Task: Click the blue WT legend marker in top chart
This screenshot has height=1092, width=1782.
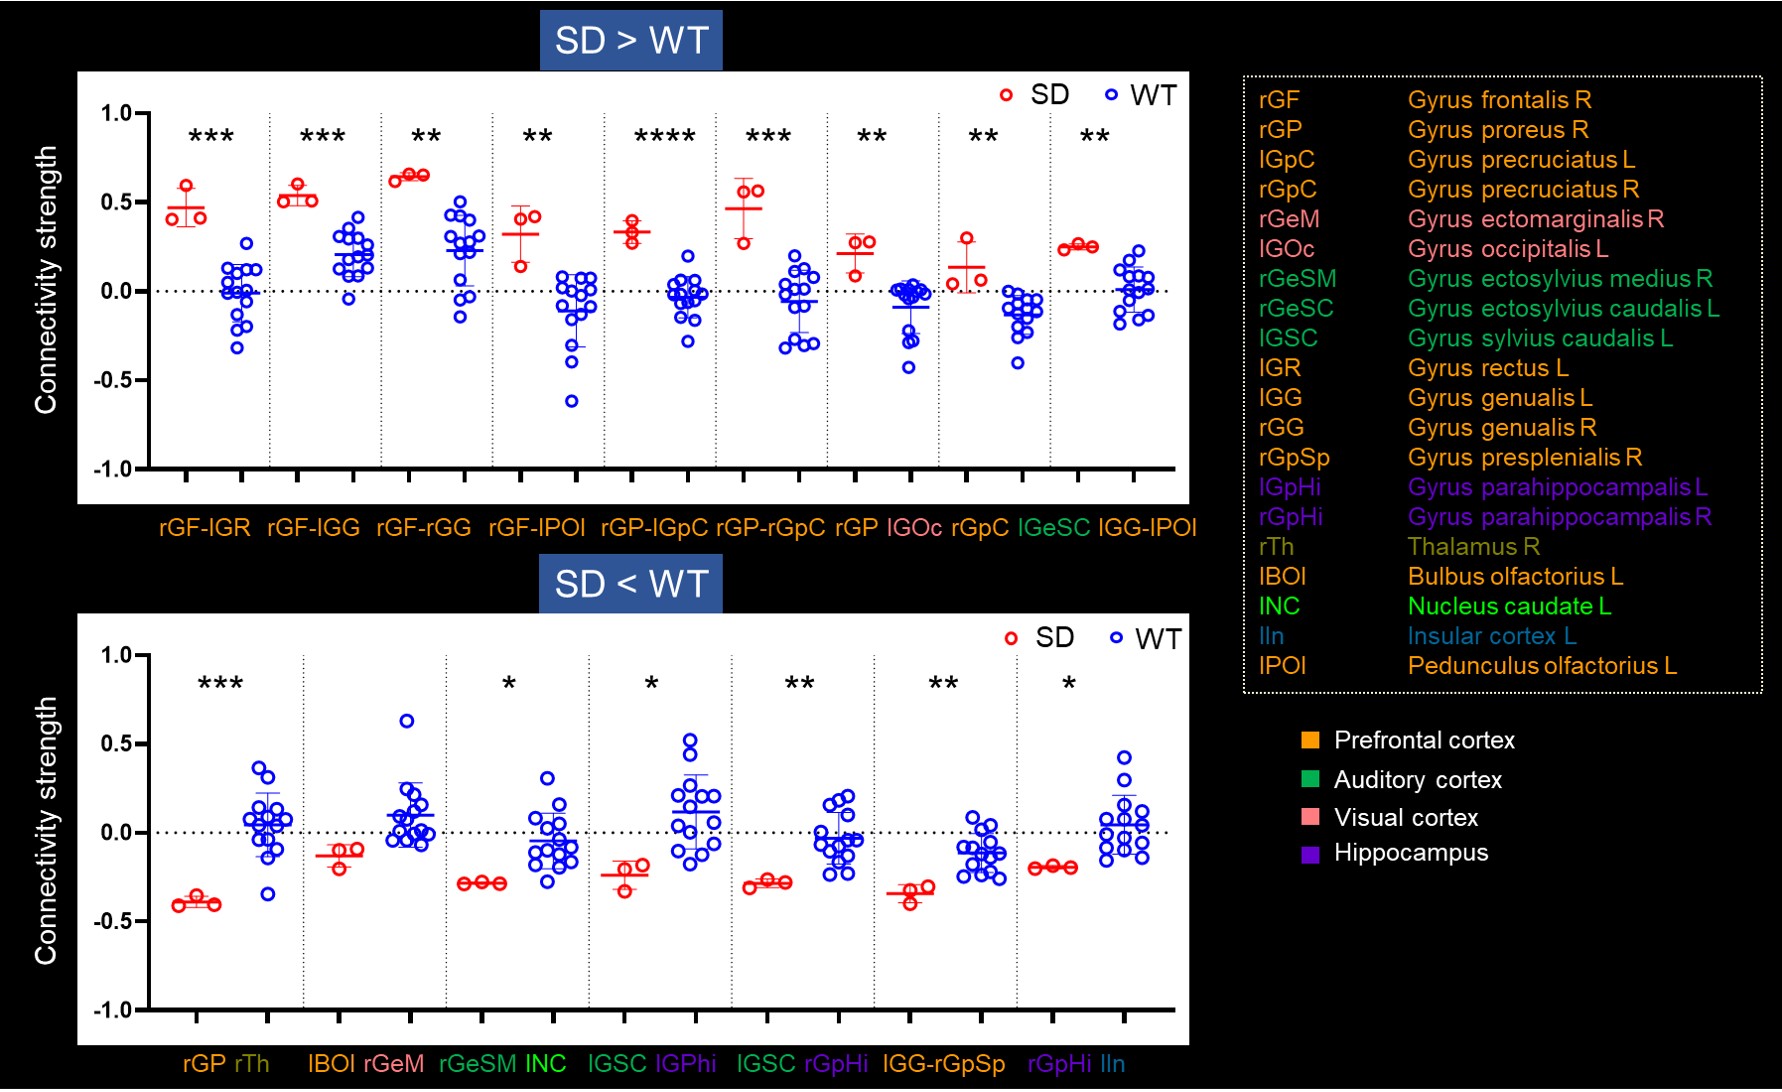Action: 1111,95
